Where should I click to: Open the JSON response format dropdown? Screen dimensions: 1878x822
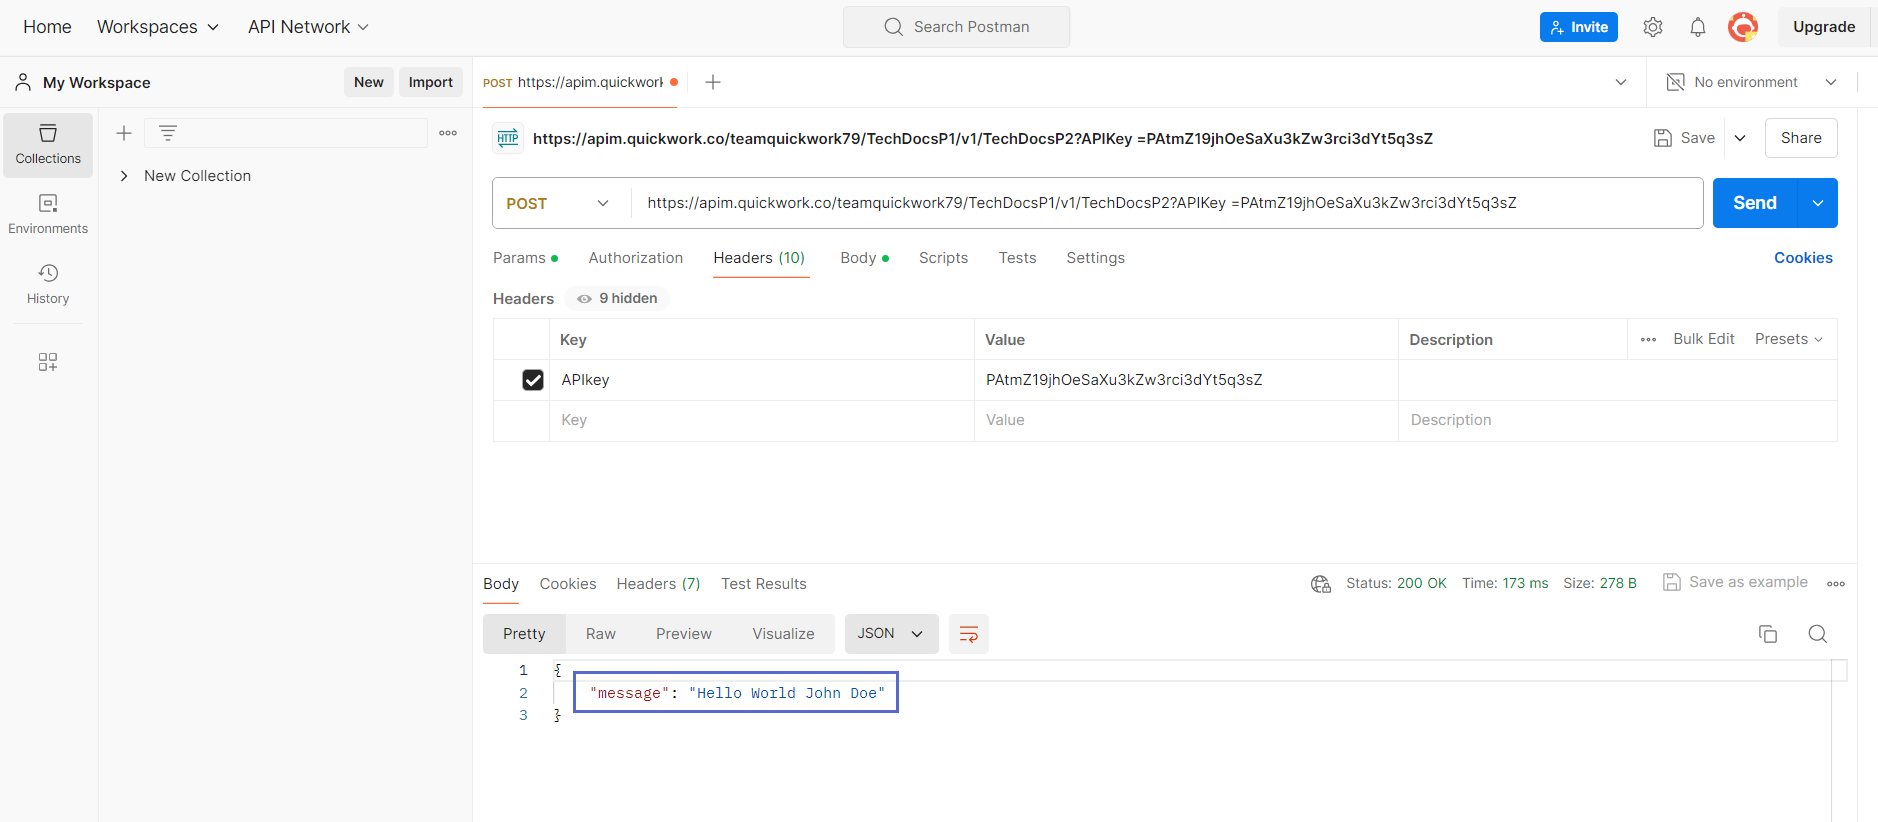tap(891, 634)
